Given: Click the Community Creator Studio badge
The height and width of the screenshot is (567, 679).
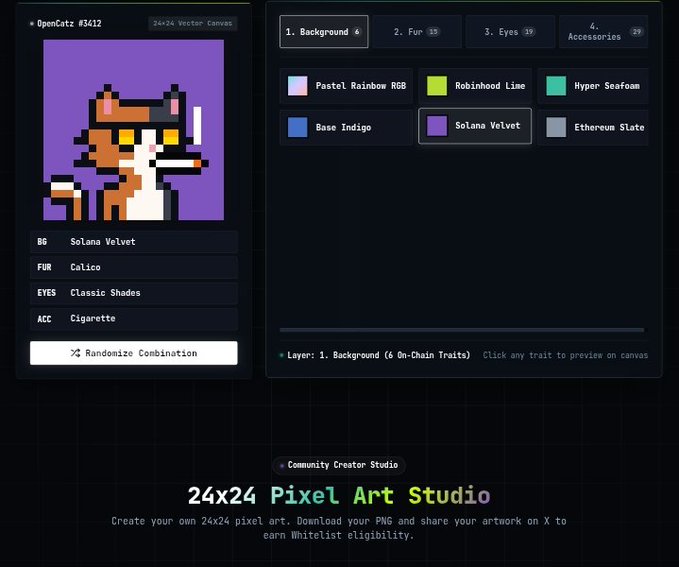Looking at the screenshot, I should (339, 465).
